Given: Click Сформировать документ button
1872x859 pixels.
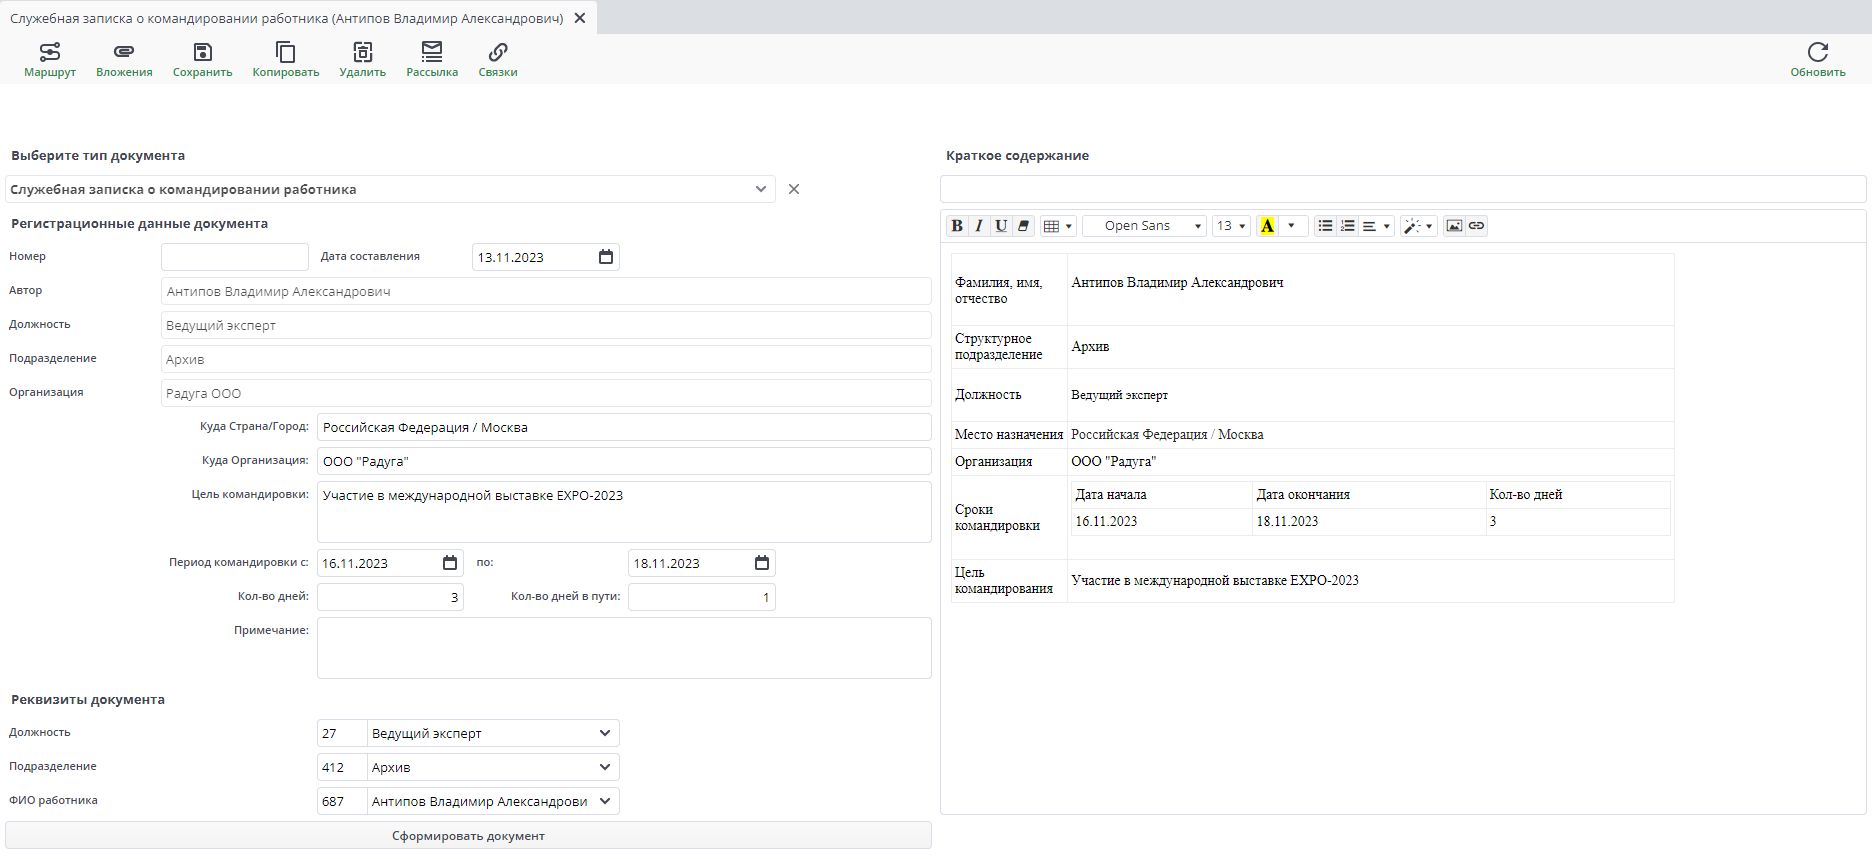Looking at the screenshot, I should click(x=468, y=836).
